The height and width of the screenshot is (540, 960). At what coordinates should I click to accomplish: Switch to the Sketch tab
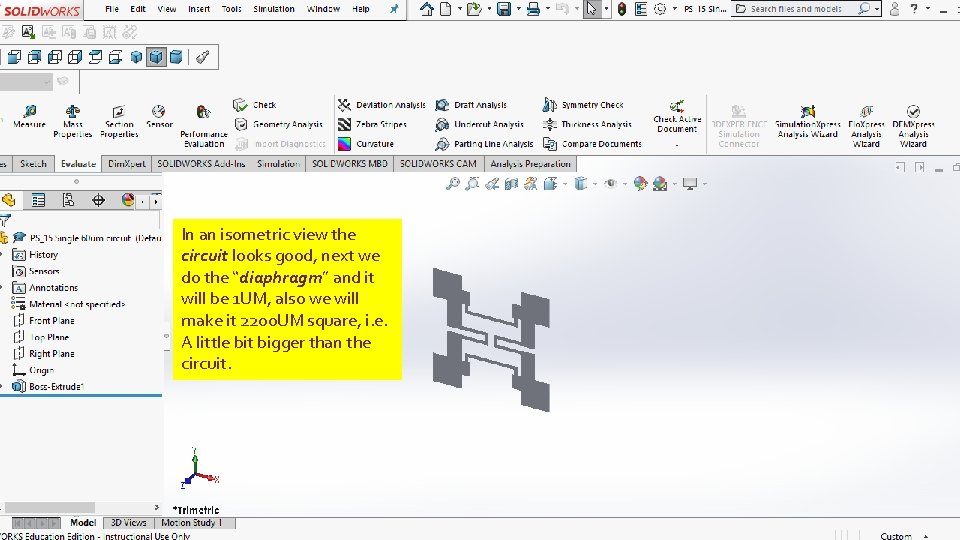point(33,163)
